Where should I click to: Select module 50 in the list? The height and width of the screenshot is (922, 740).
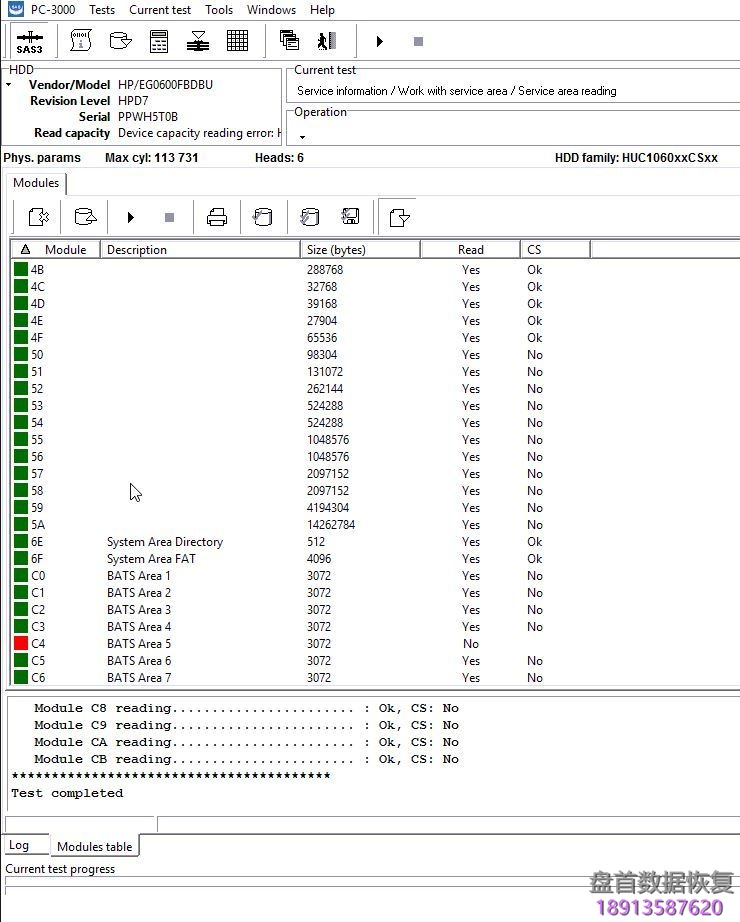(x=300, y=355)
